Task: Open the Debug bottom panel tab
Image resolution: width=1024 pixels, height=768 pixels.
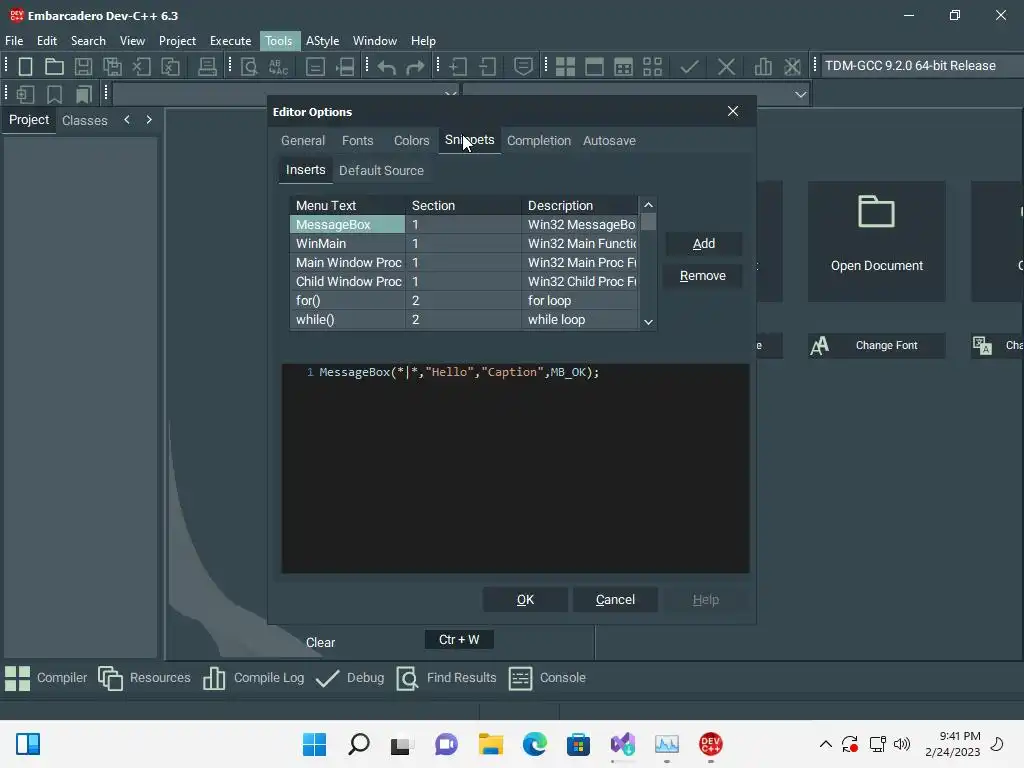Action: [x=350, y=678]
